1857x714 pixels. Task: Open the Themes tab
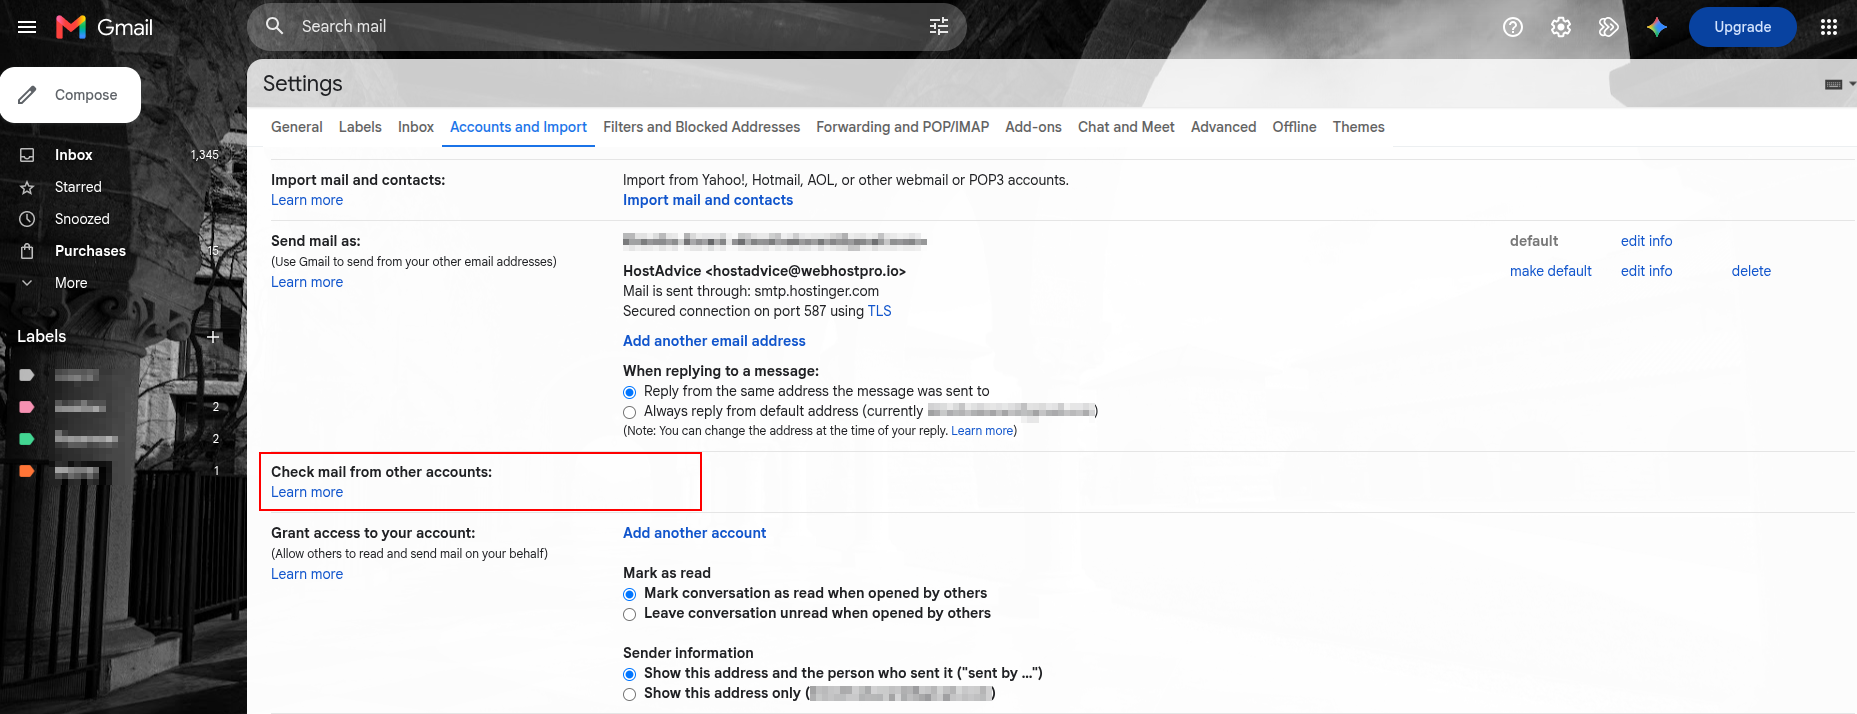tap(1358, 127)
